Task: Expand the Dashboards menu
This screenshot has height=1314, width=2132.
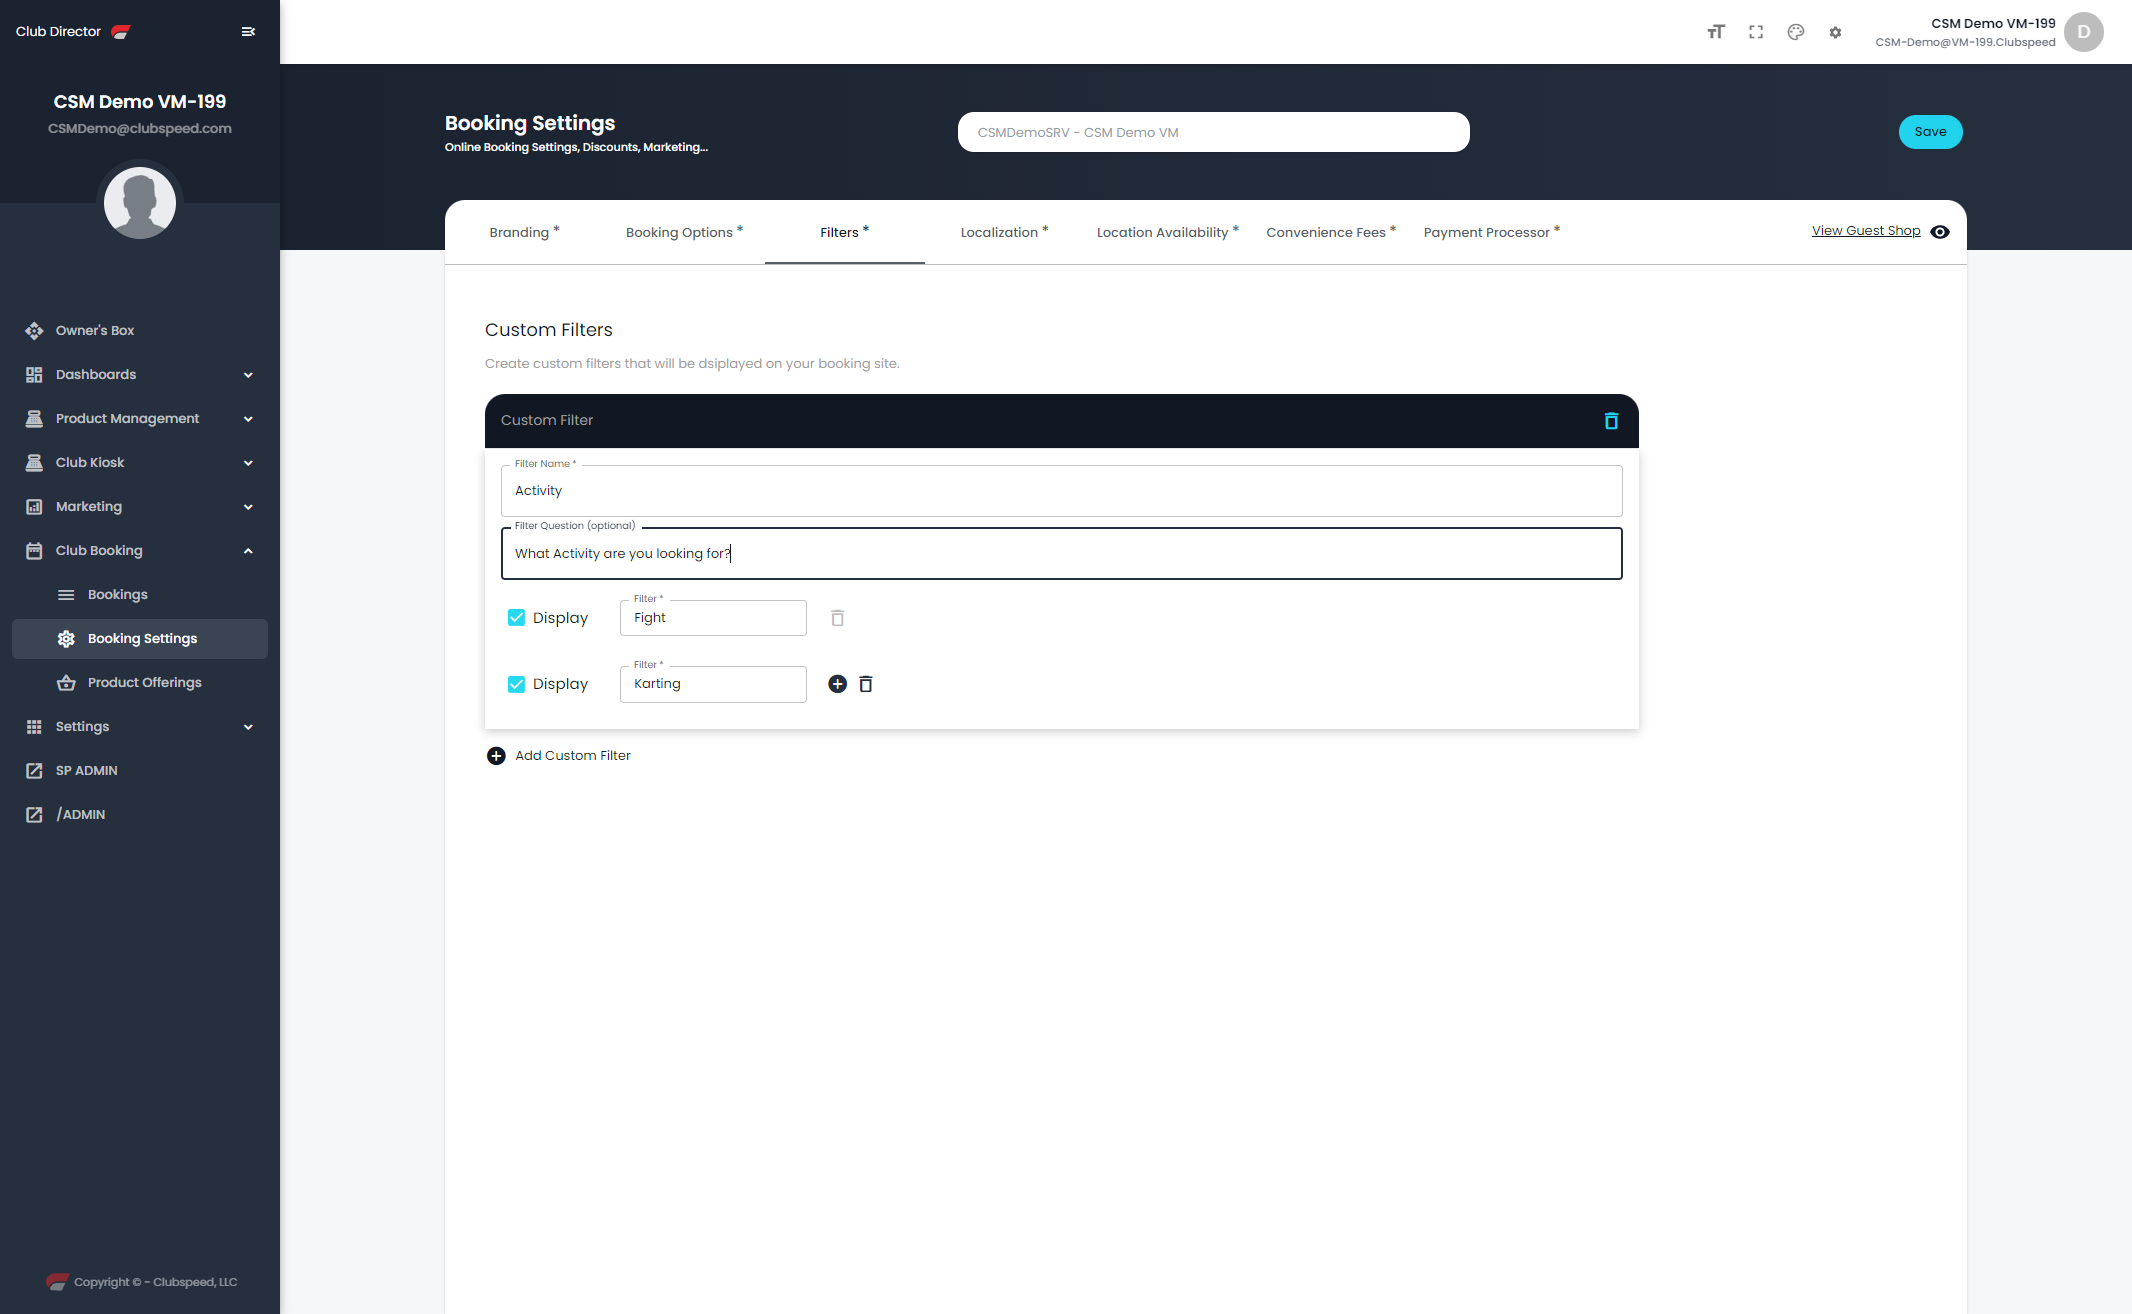Action: [140, 375]
